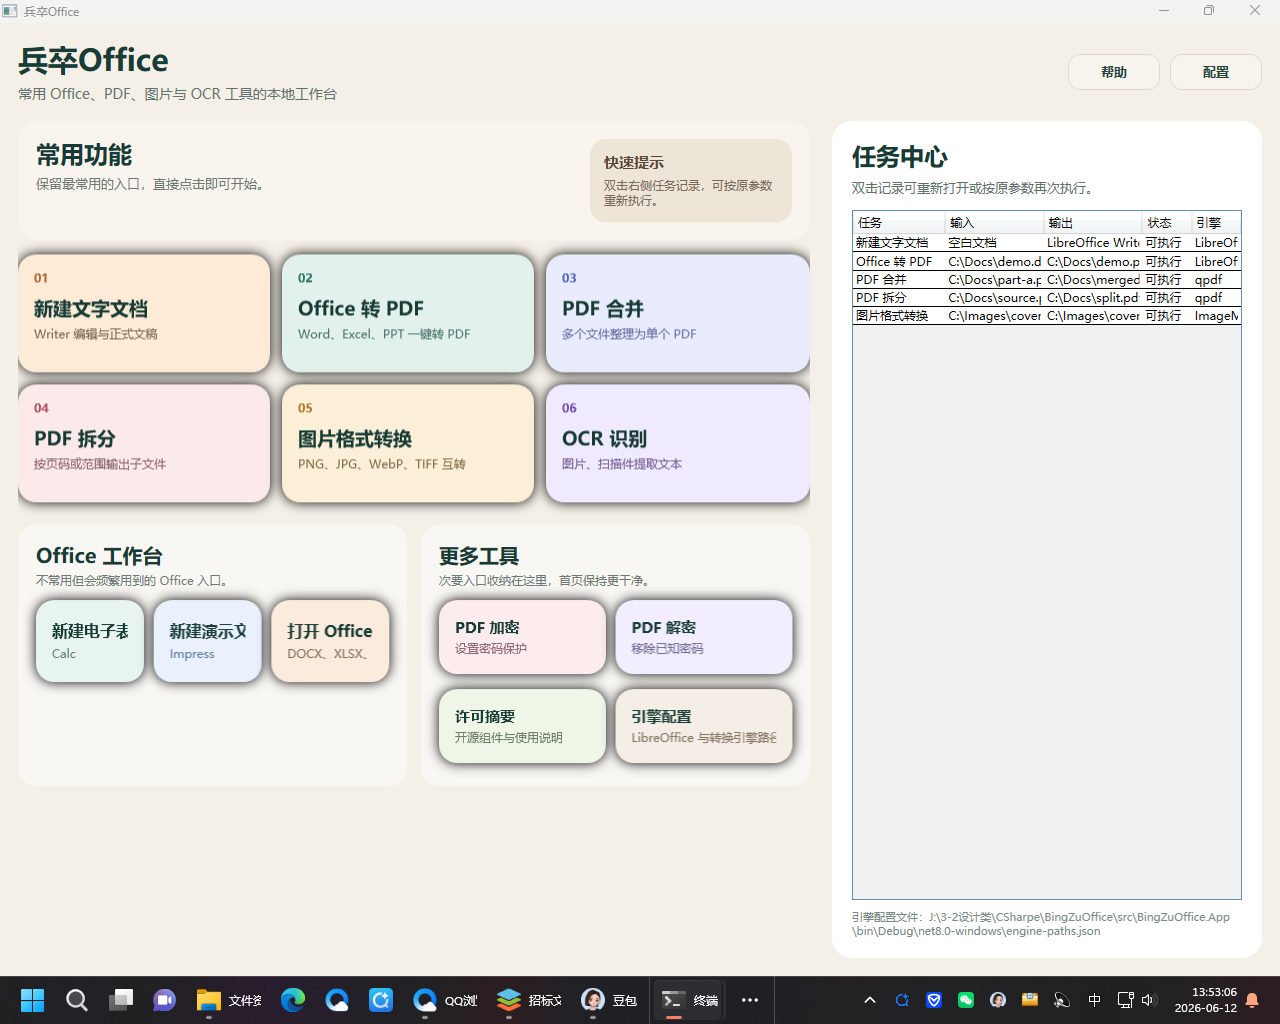The image size is (1280, 1024).
Task: Open Task View on the taskbar
Action: point(121,1000)
